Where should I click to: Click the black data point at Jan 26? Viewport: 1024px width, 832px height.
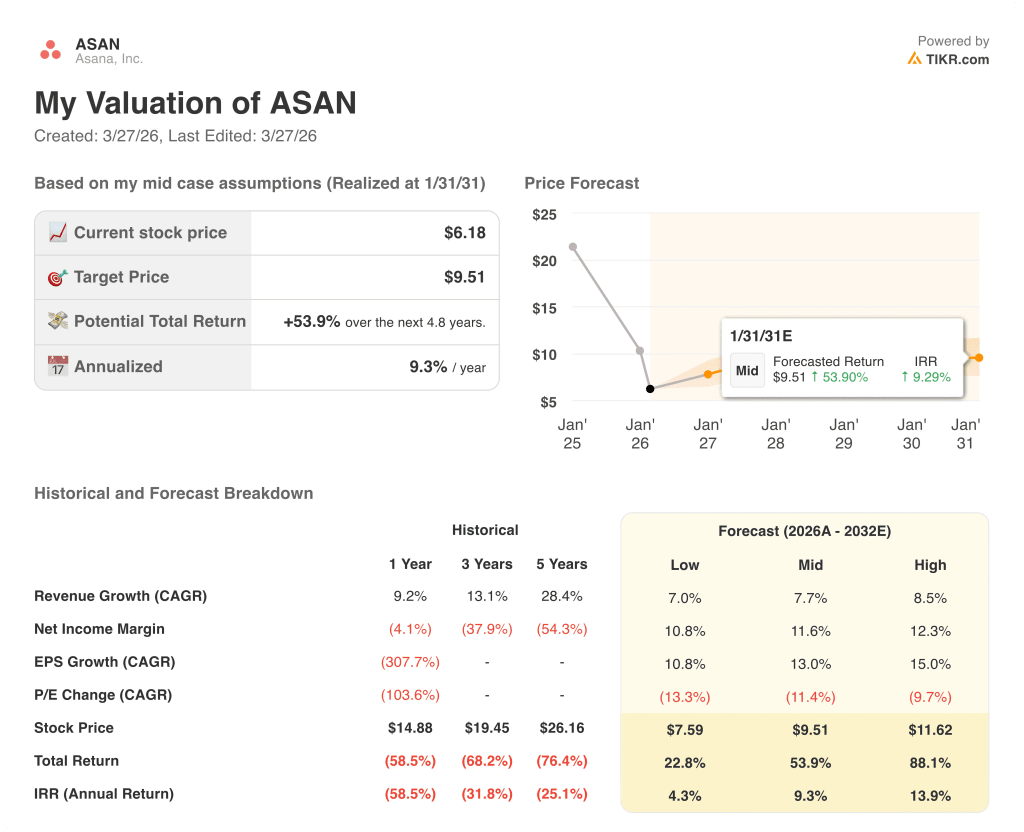(x=650, y=389)
